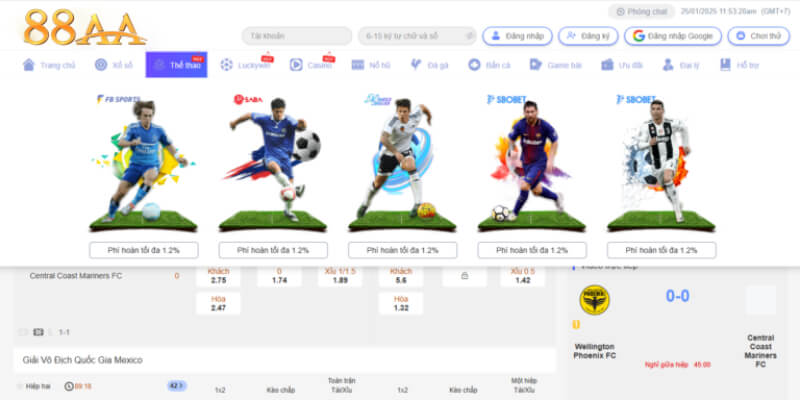Open the Trang chủ home icon
This screenshot has width=800, height=400.
point(29,65)
